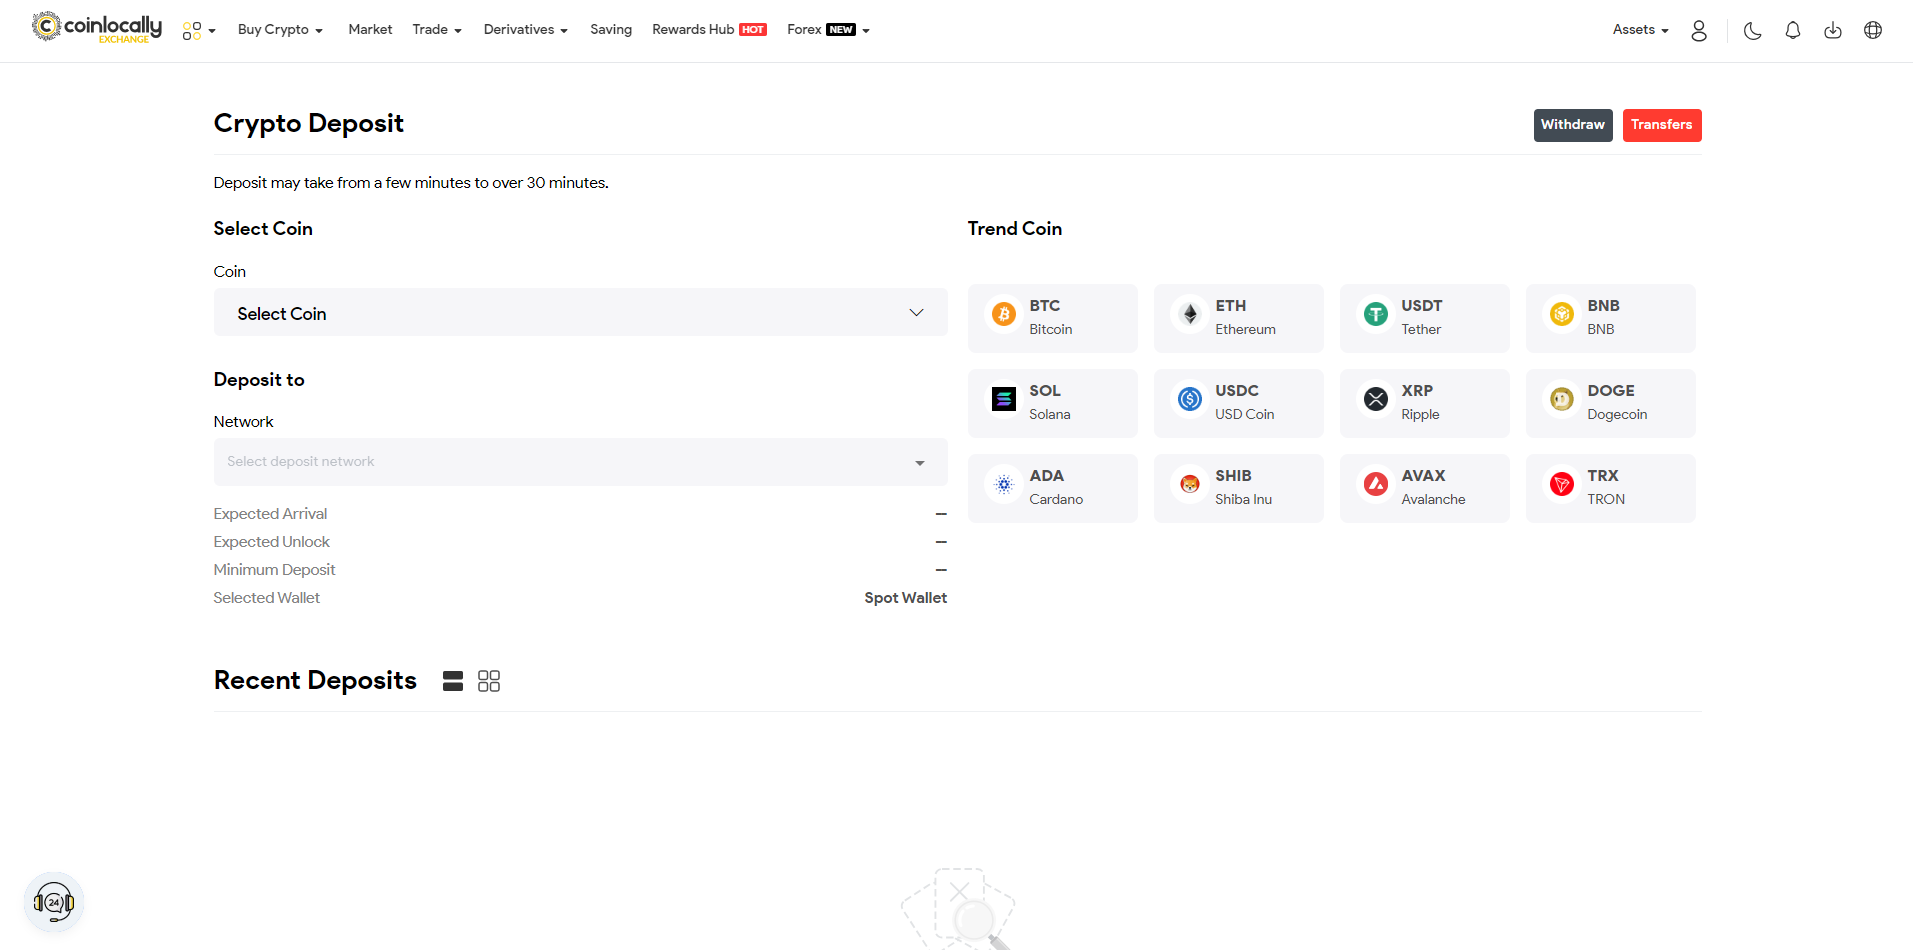Open the Select Coin dropdown
This screenshot has height=950, width=1913.
(580, 313)
